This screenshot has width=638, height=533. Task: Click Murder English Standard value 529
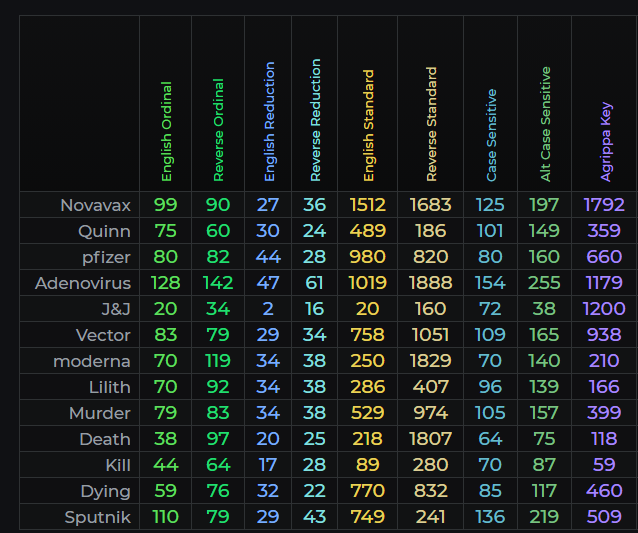tap(368, 413)
